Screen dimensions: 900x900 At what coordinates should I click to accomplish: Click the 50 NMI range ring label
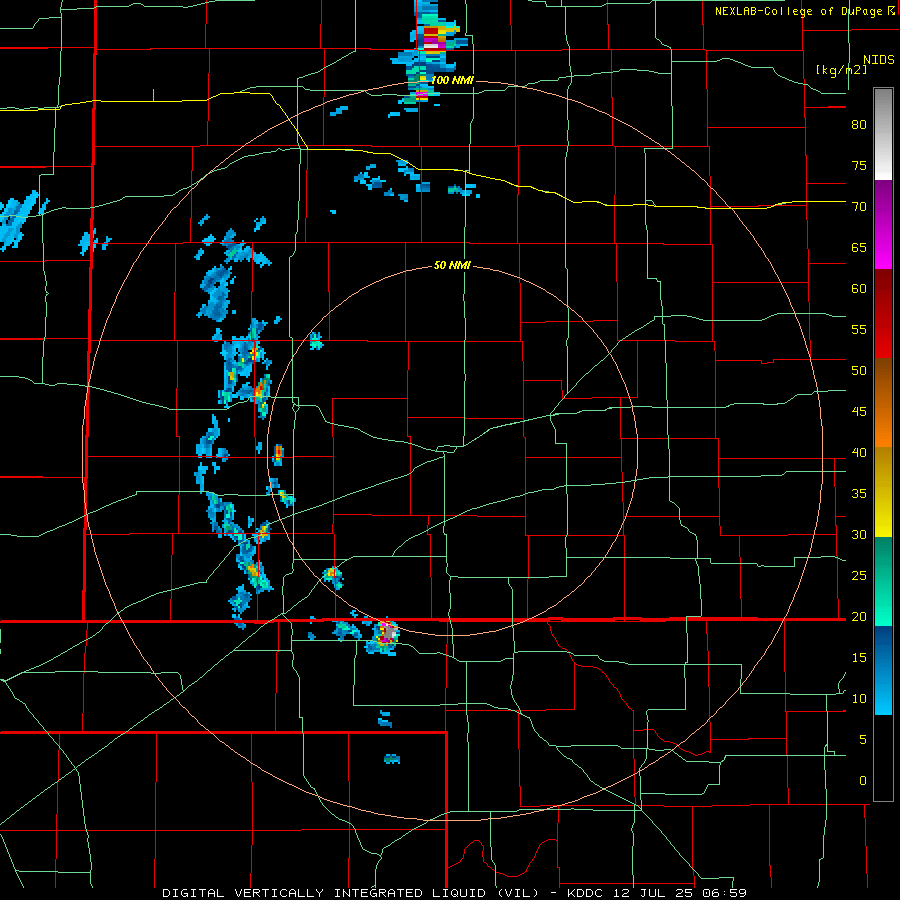pyautogui.click(x=452, y=265)
